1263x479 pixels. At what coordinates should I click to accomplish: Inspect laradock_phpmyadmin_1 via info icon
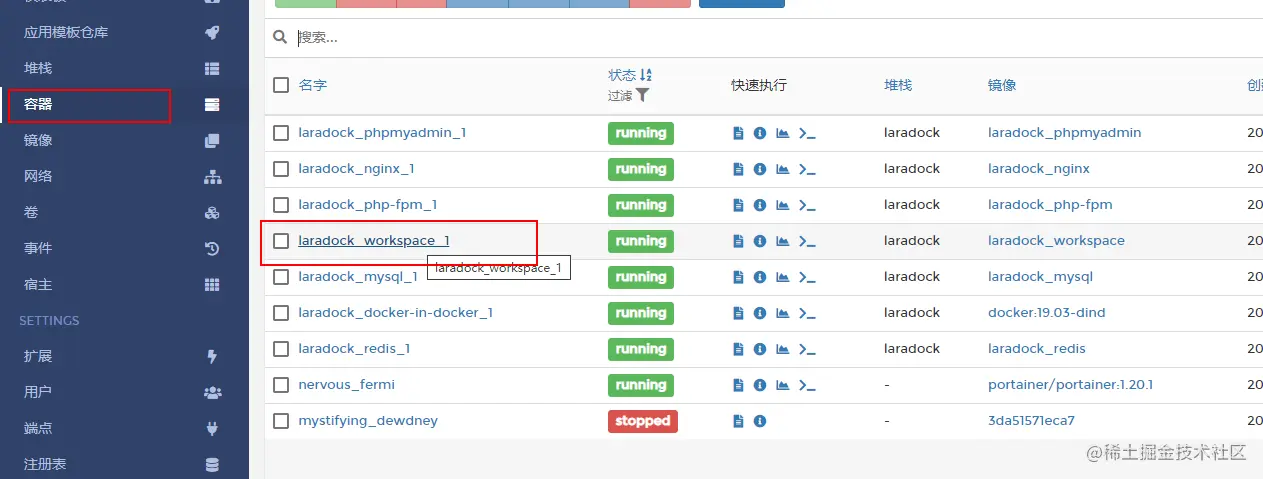(760, 133)
